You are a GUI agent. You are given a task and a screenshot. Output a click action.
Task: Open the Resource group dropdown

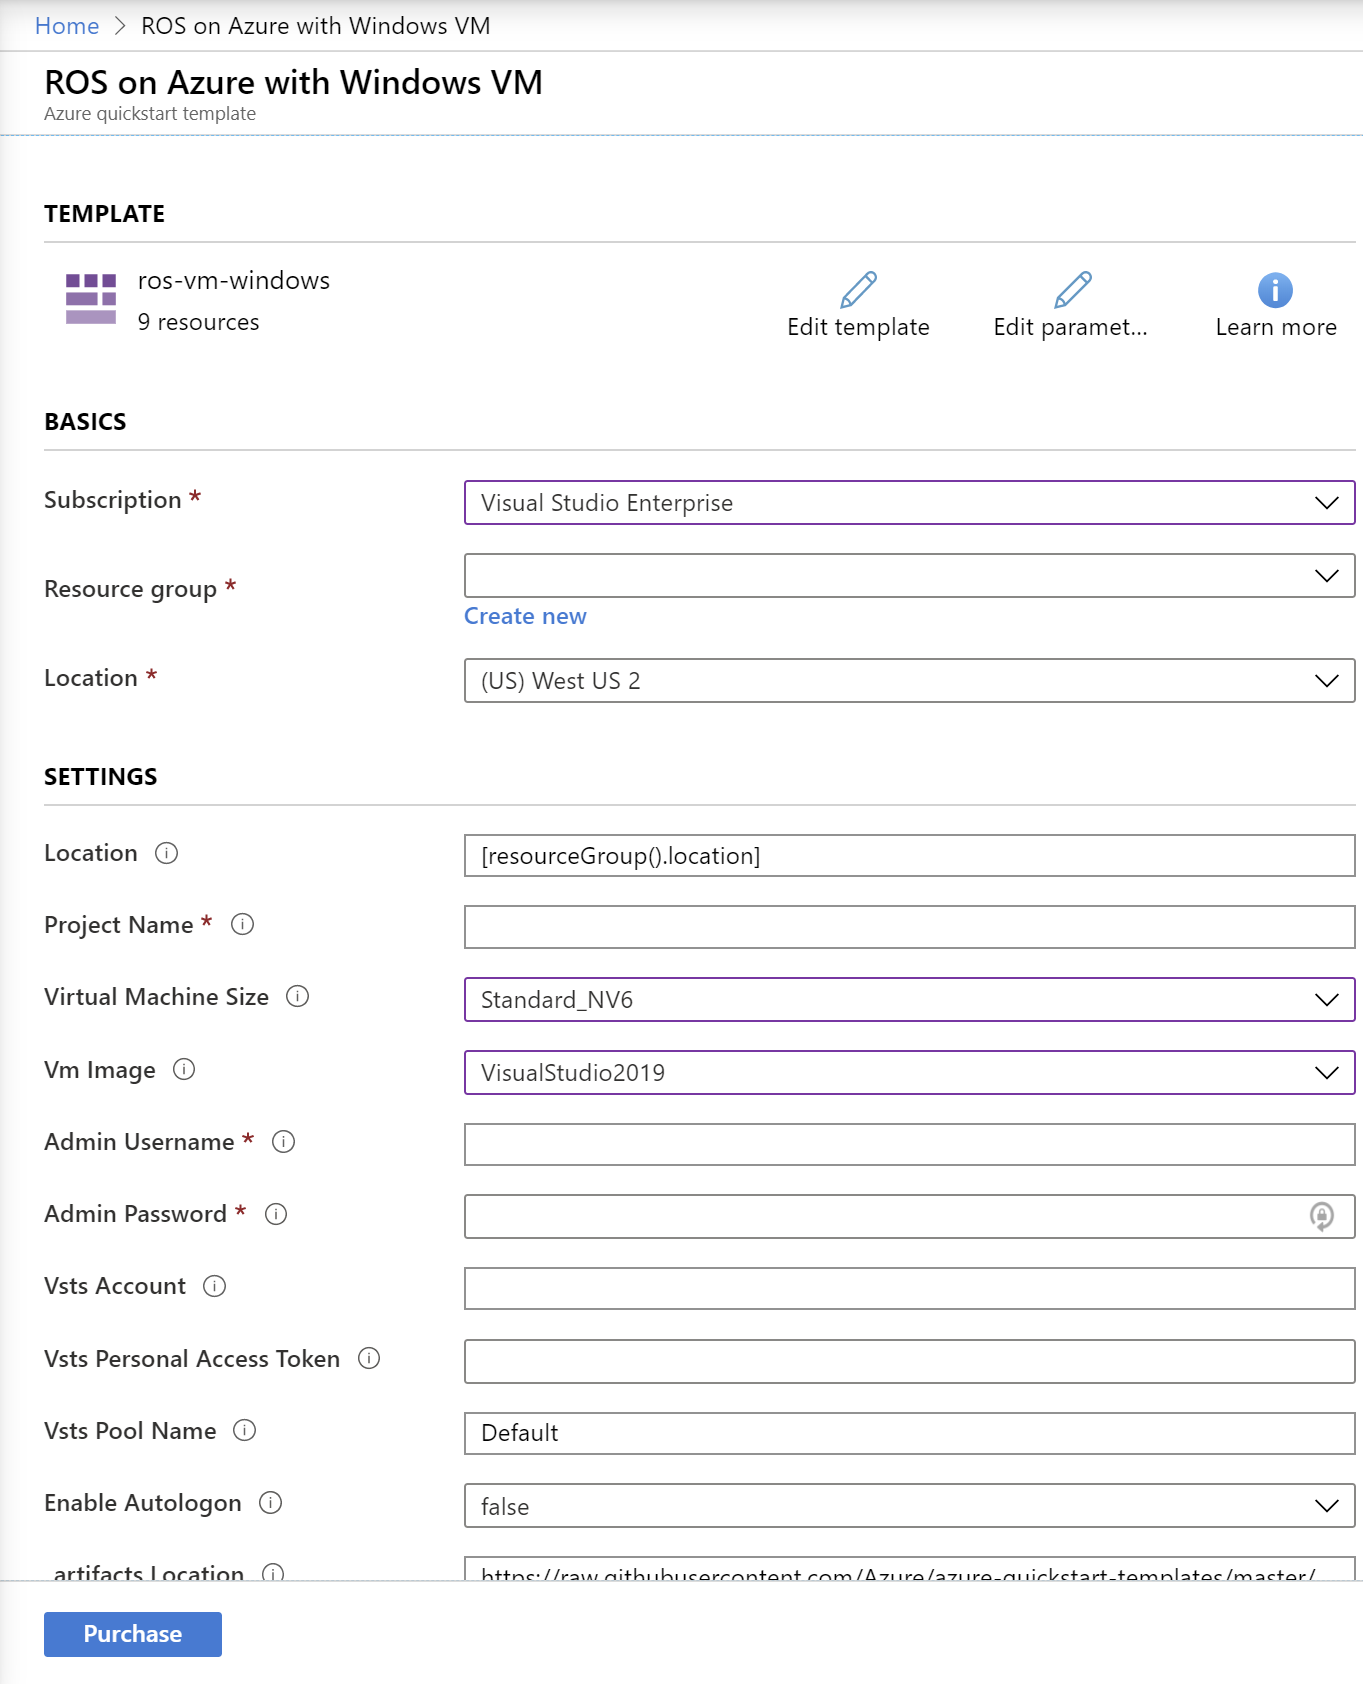tap(909, 576)
